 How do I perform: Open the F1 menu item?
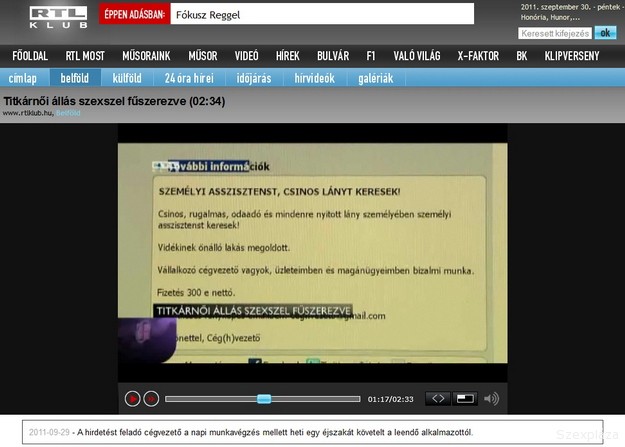point(371,56)
